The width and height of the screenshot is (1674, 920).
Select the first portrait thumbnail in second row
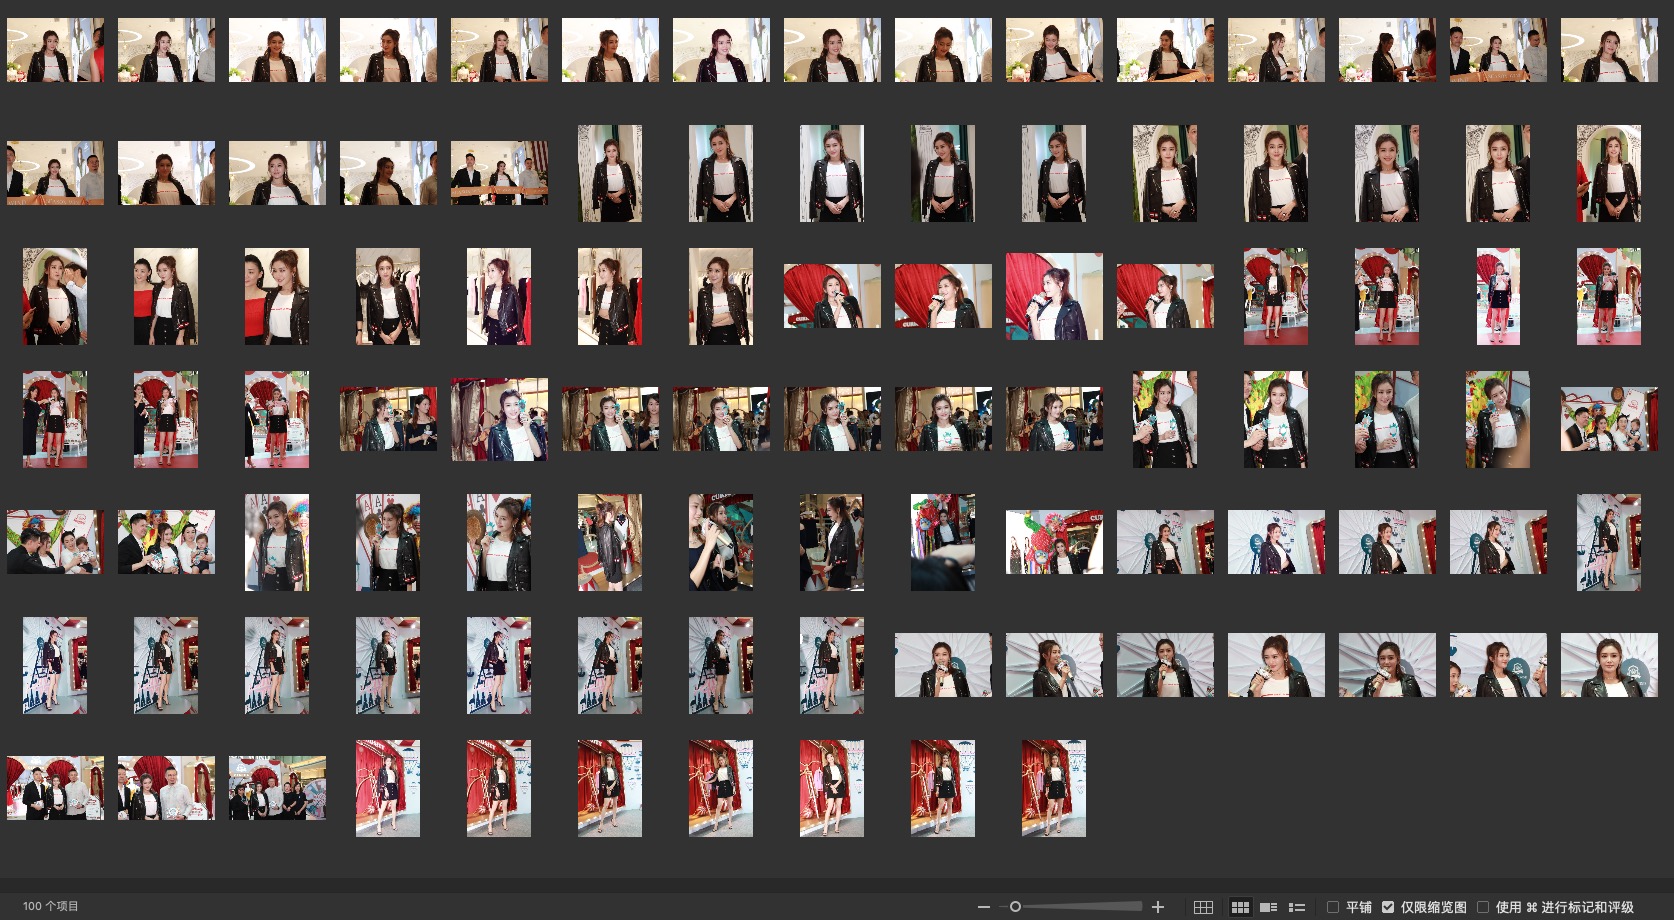pyautogui.click(x=610, y=173)
